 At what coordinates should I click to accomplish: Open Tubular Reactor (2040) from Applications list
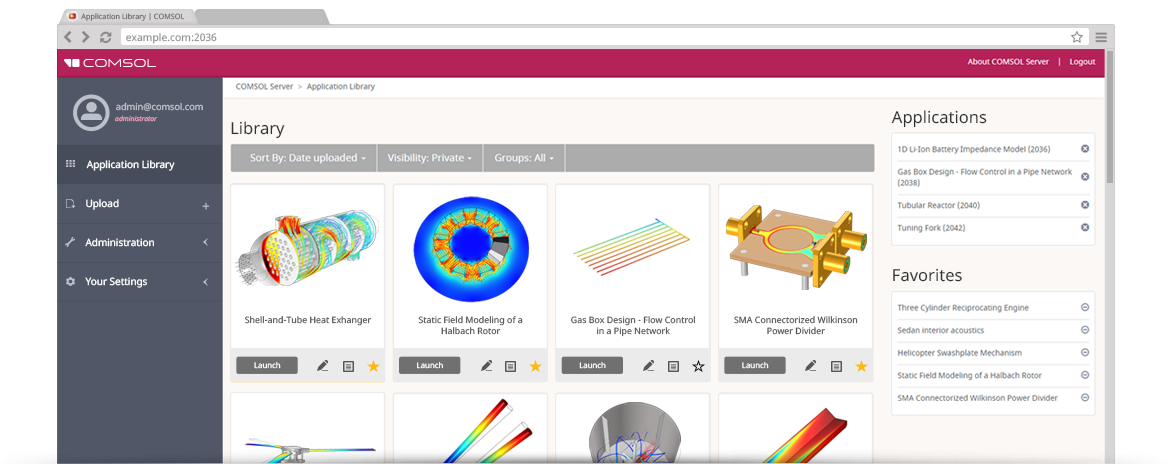939,205
